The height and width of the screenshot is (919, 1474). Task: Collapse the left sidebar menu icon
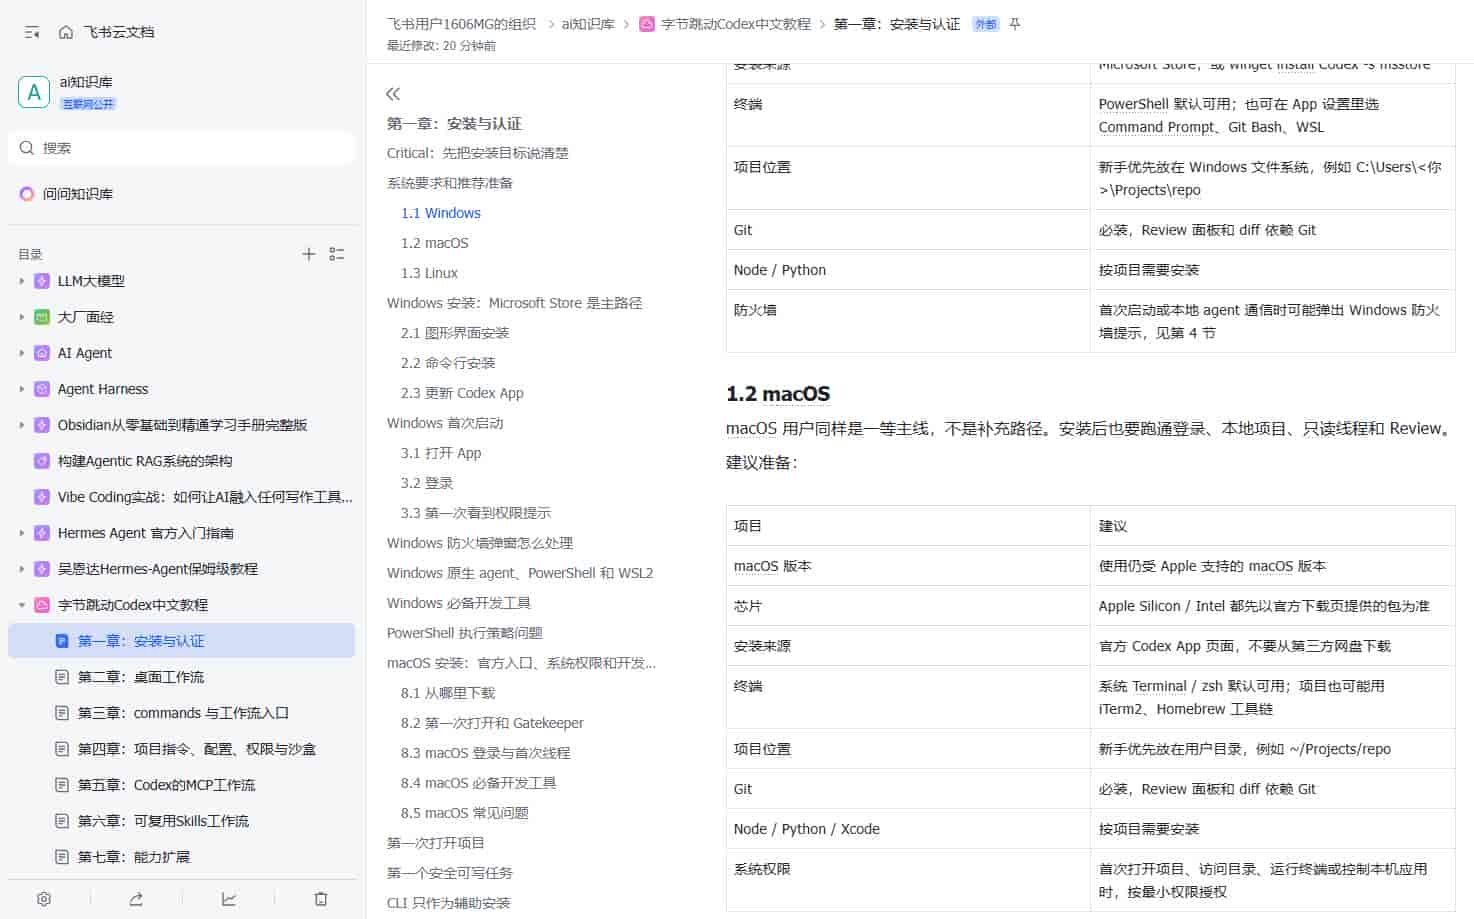(32, 32)
